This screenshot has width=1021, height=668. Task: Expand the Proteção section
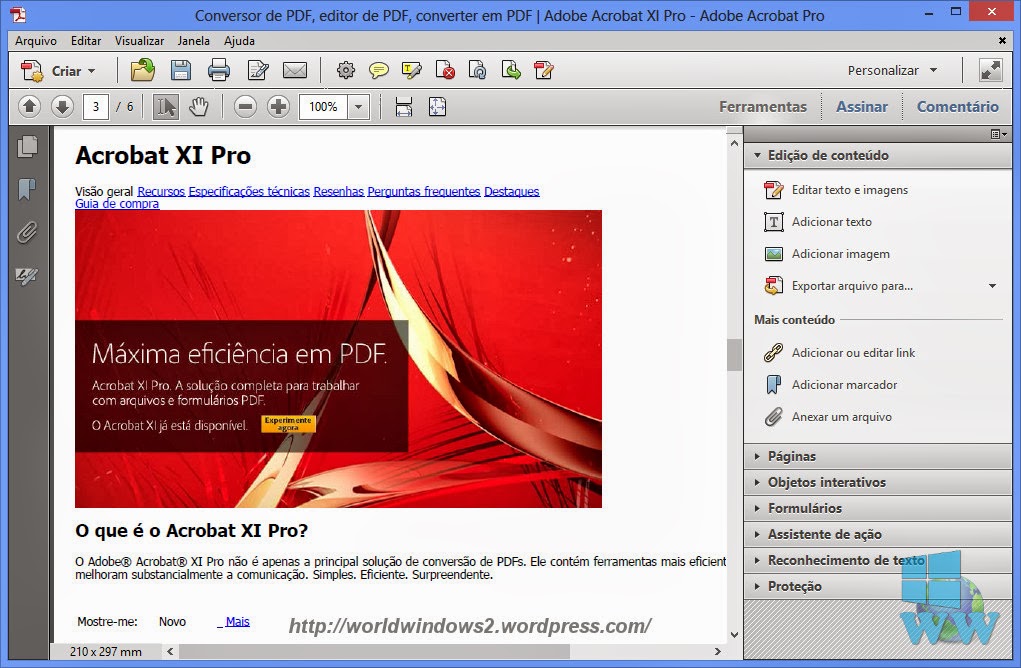[x=877, y=587]
